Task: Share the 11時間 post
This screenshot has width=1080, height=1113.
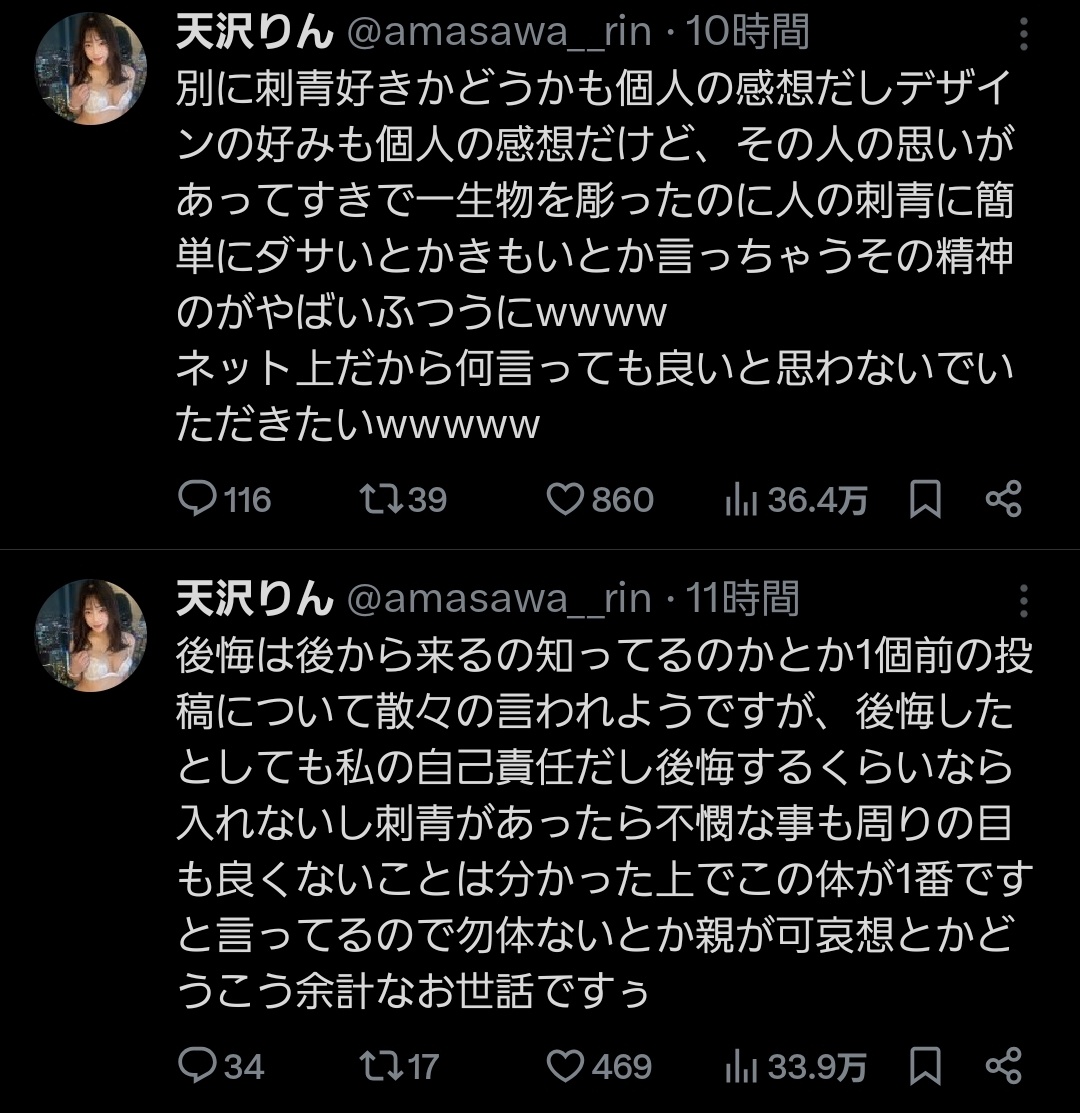Action: (1003, 1066)
